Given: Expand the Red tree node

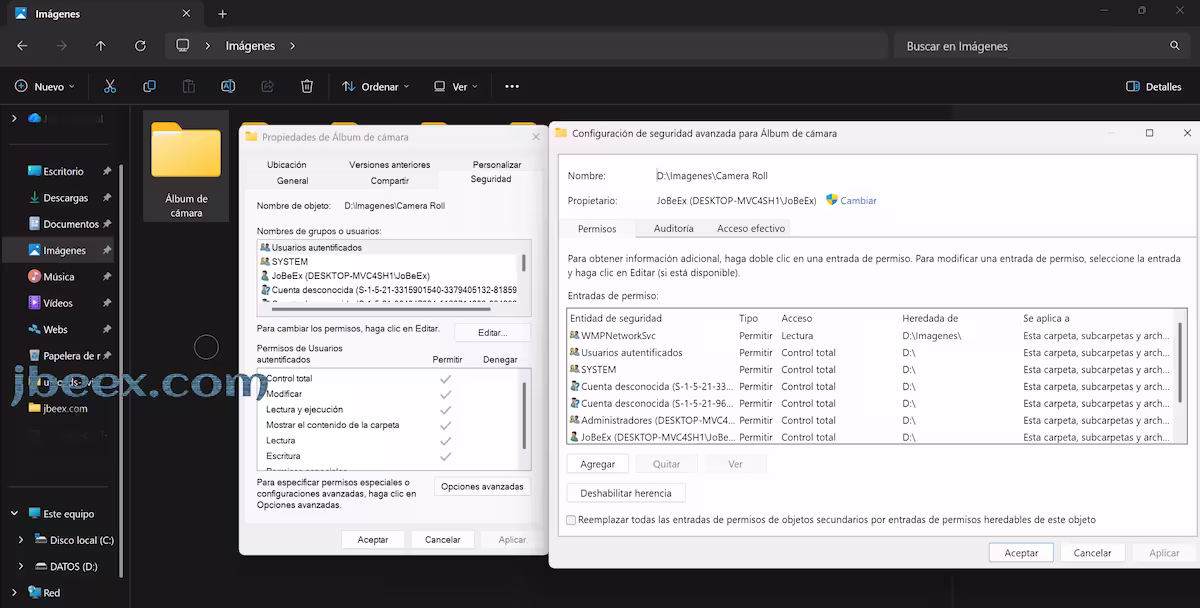Looking at the screenshot, I should click(x=14, y=593).
